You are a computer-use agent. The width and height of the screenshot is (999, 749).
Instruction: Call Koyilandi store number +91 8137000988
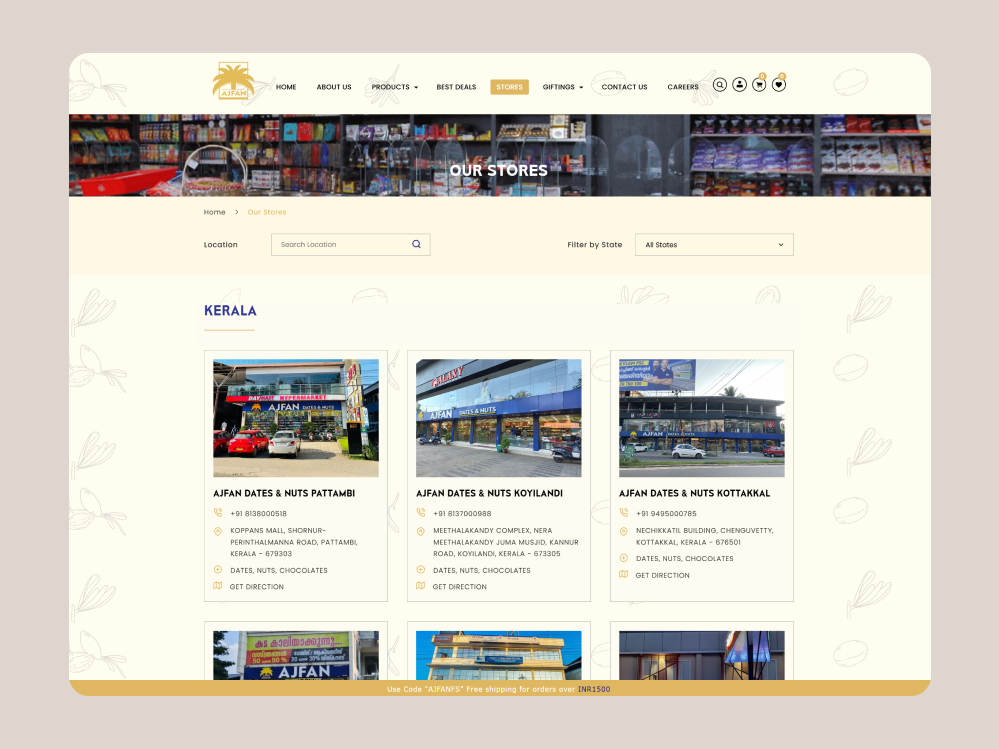[462, 513]
